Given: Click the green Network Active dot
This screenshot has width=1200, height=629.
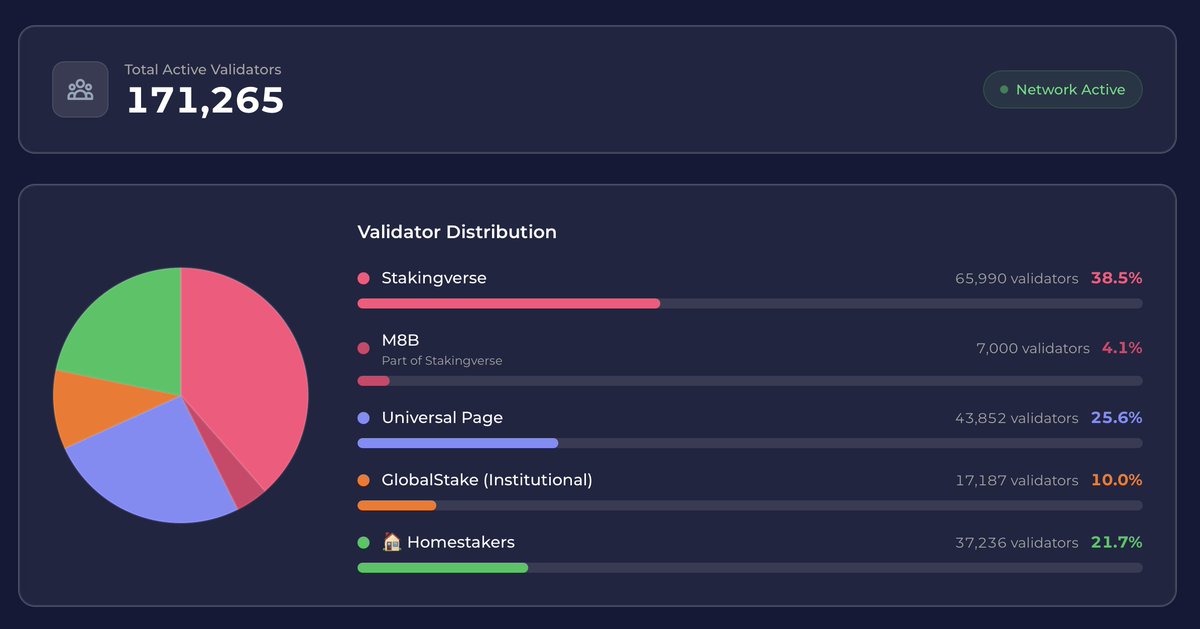Looking at the screenshot, I should (x=1004, y=89).
